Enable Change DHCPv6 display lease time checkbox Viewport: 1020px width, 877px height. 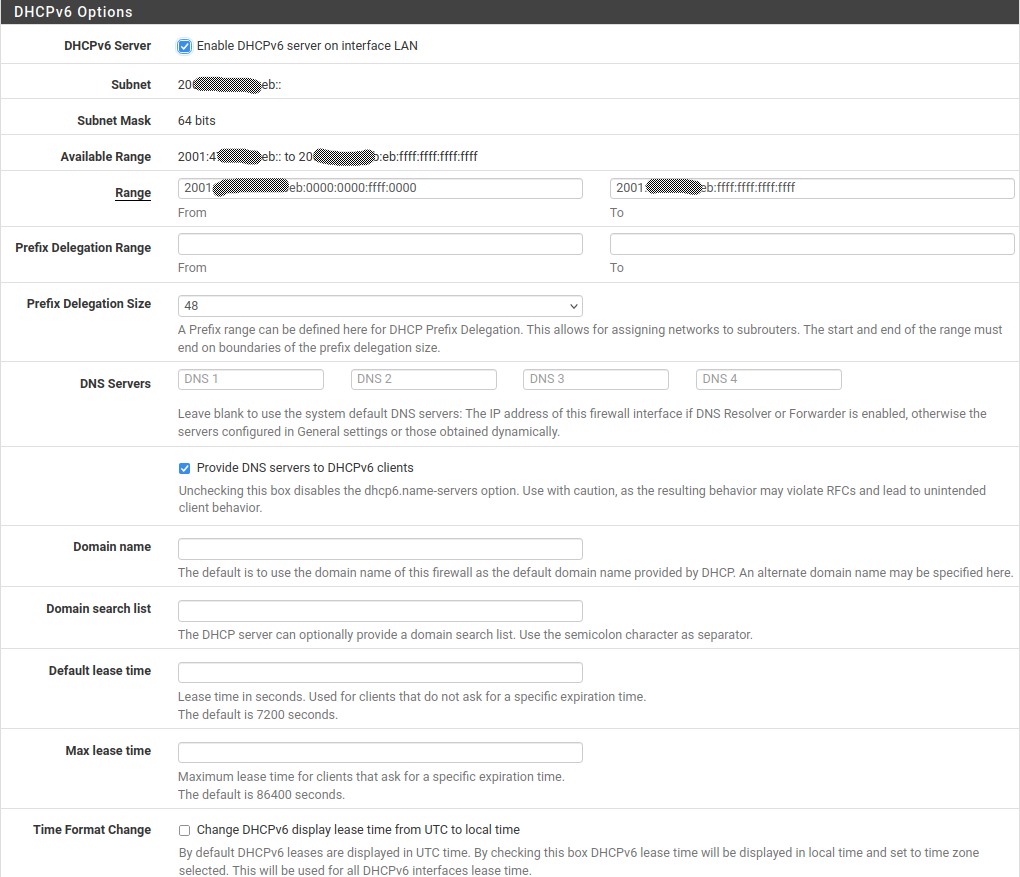(184, 830)
